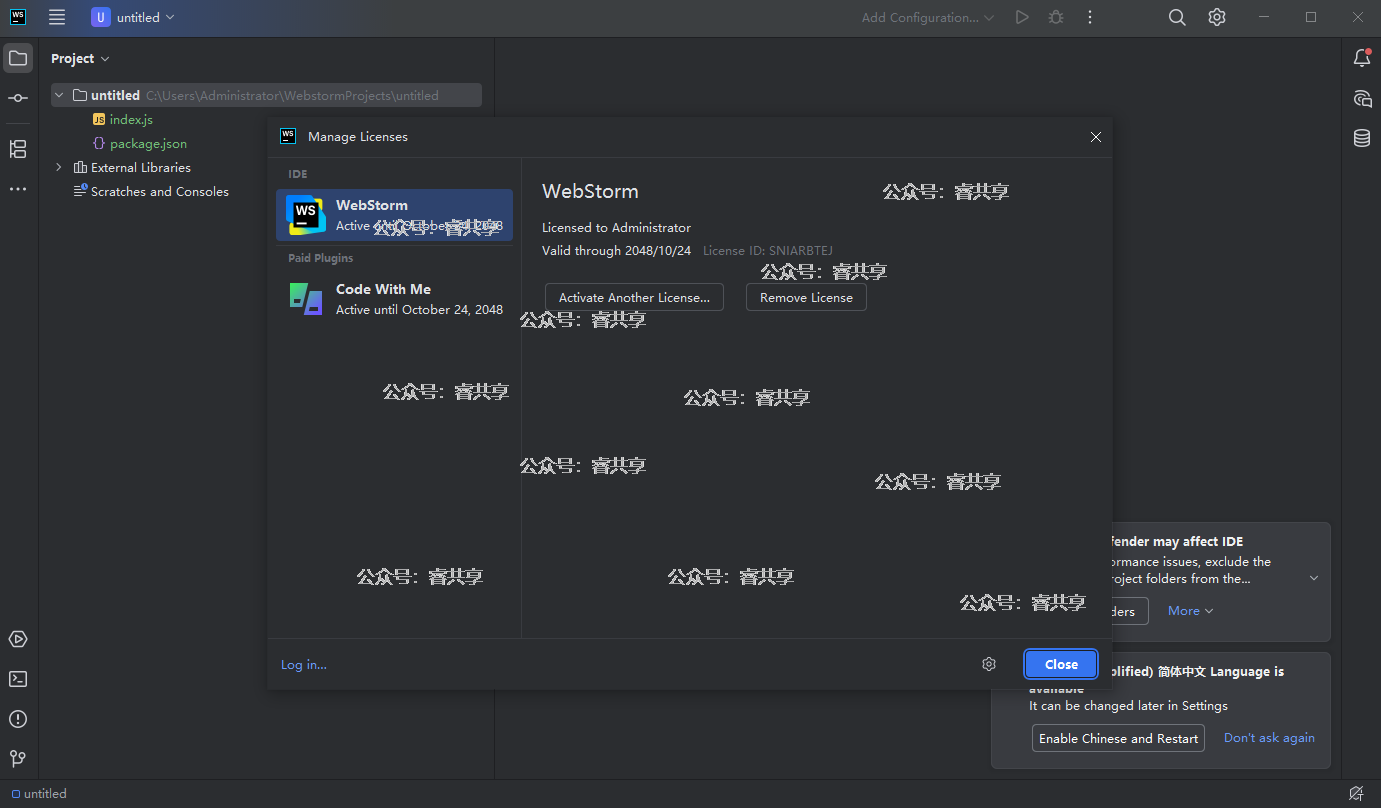Screen dimensions: 1381x808
Task: Collapse the untitled project folder
Action: coord(59,95)
